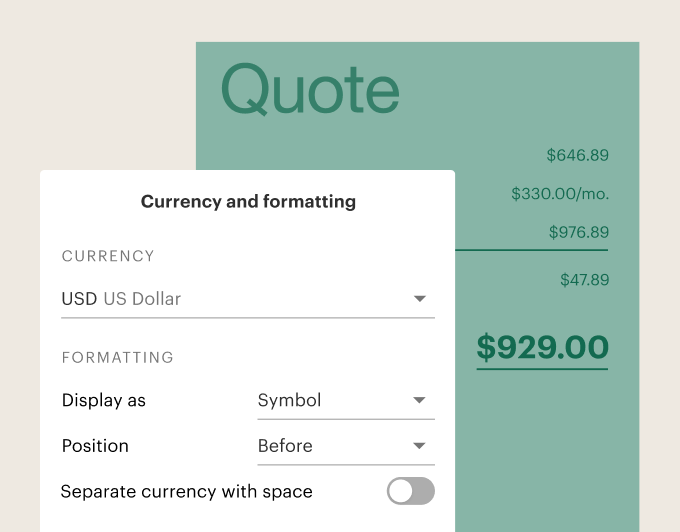
Task: Click the $646.89 price line
Action: [577, 155]
